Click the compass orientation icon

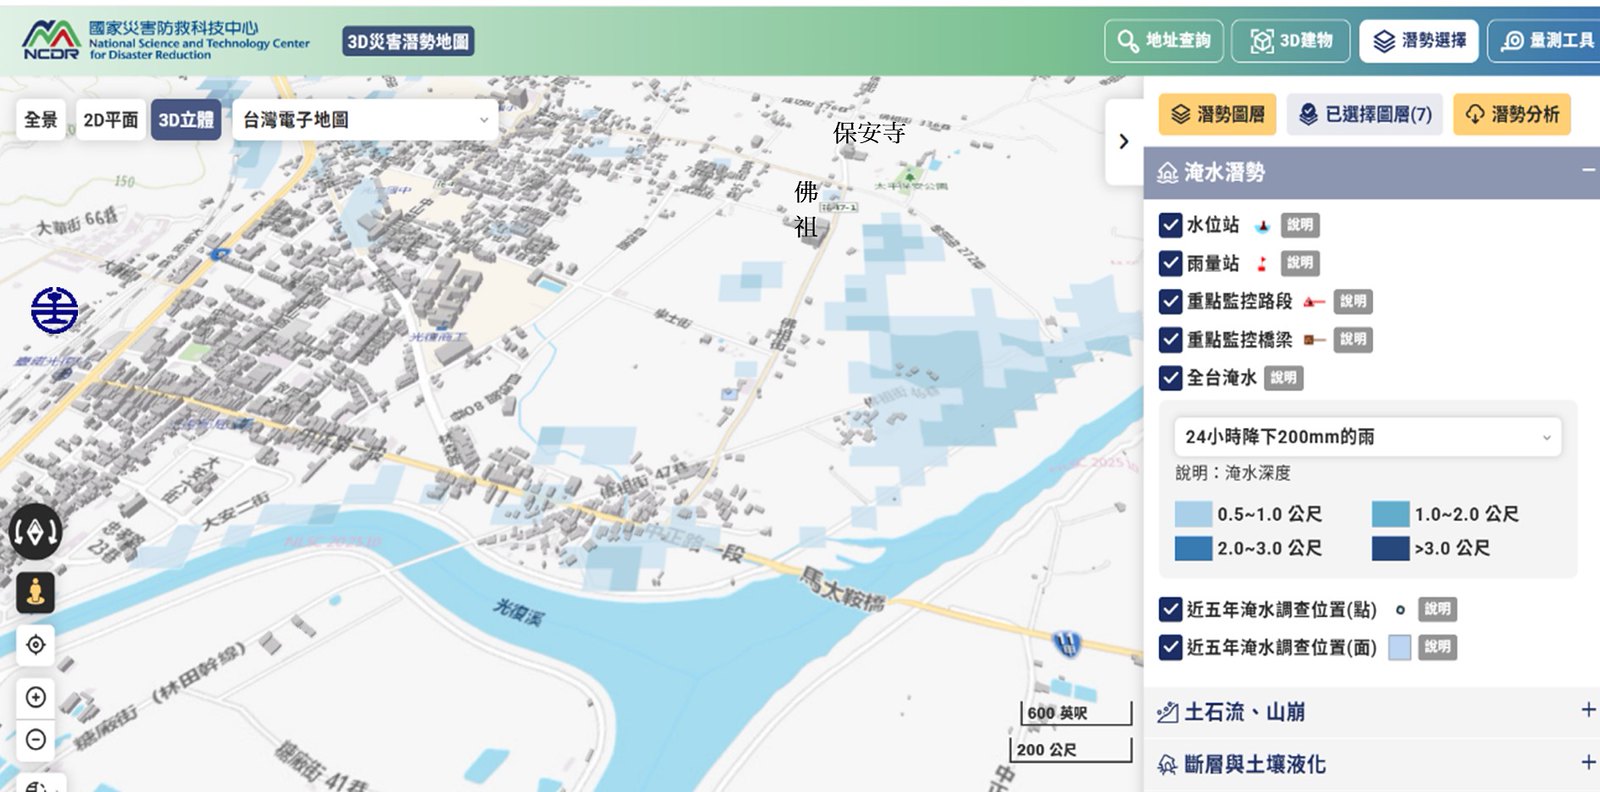35,532
